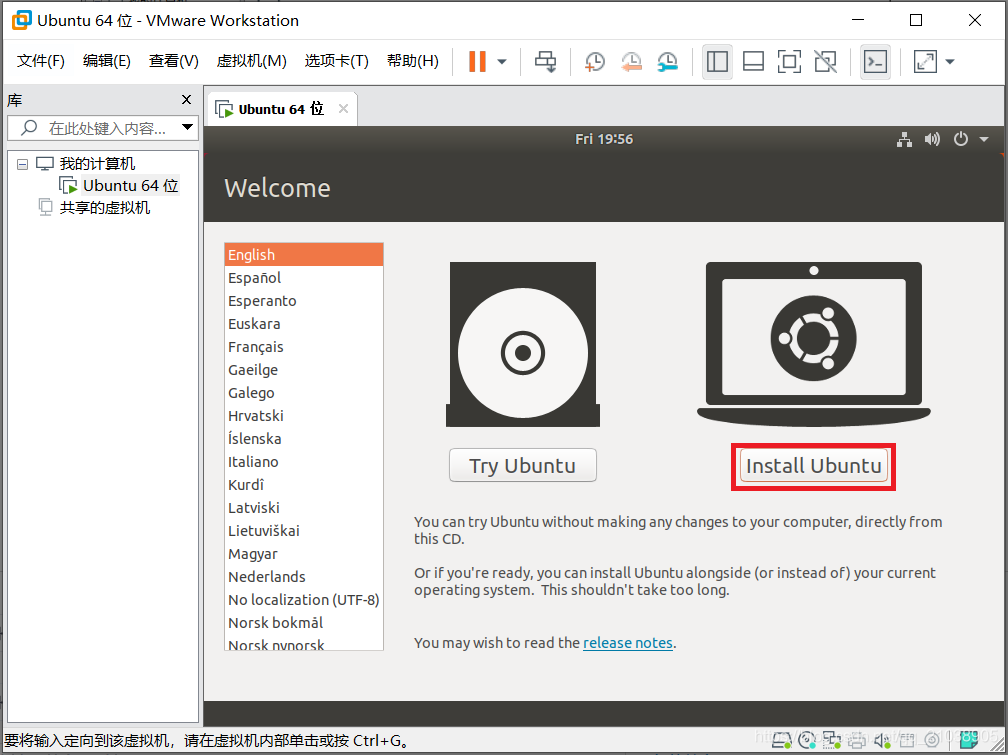Screen dimensions: 1008x755
Task: Select Norsk bokmål in the language list
Action: click(303, 623)
